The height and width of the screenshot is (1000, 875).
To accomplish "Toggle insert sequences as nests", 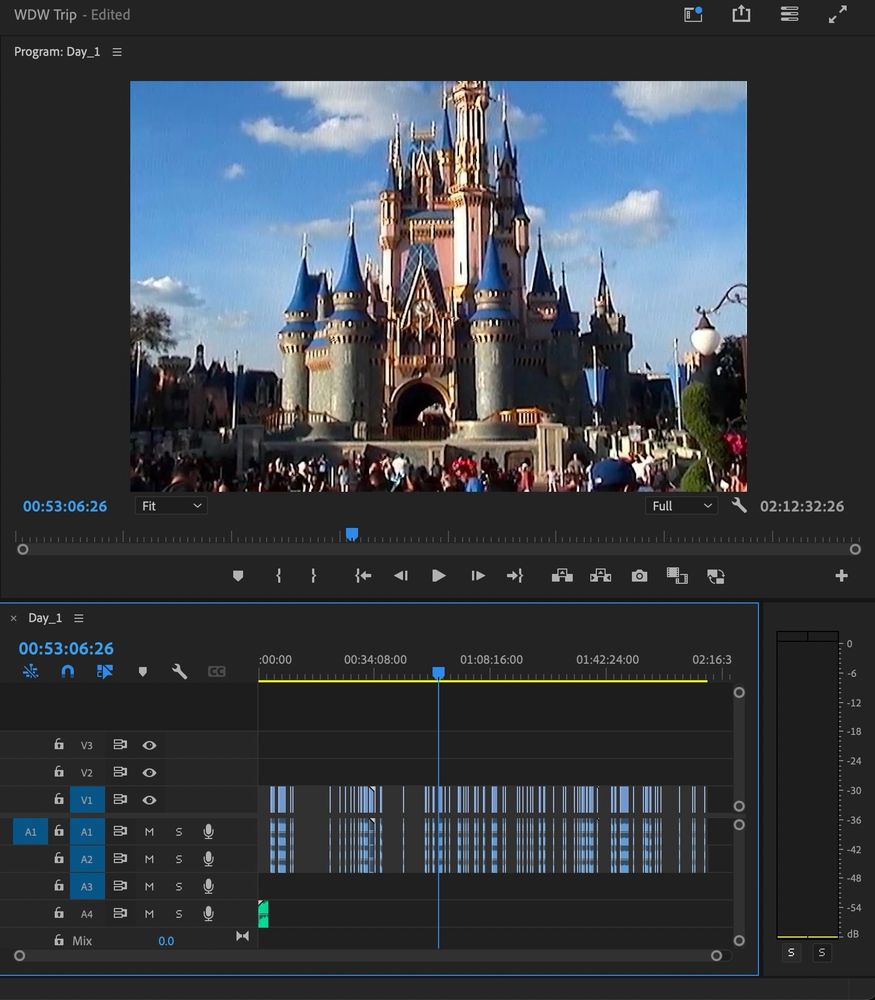I will [x=31, y=671].
